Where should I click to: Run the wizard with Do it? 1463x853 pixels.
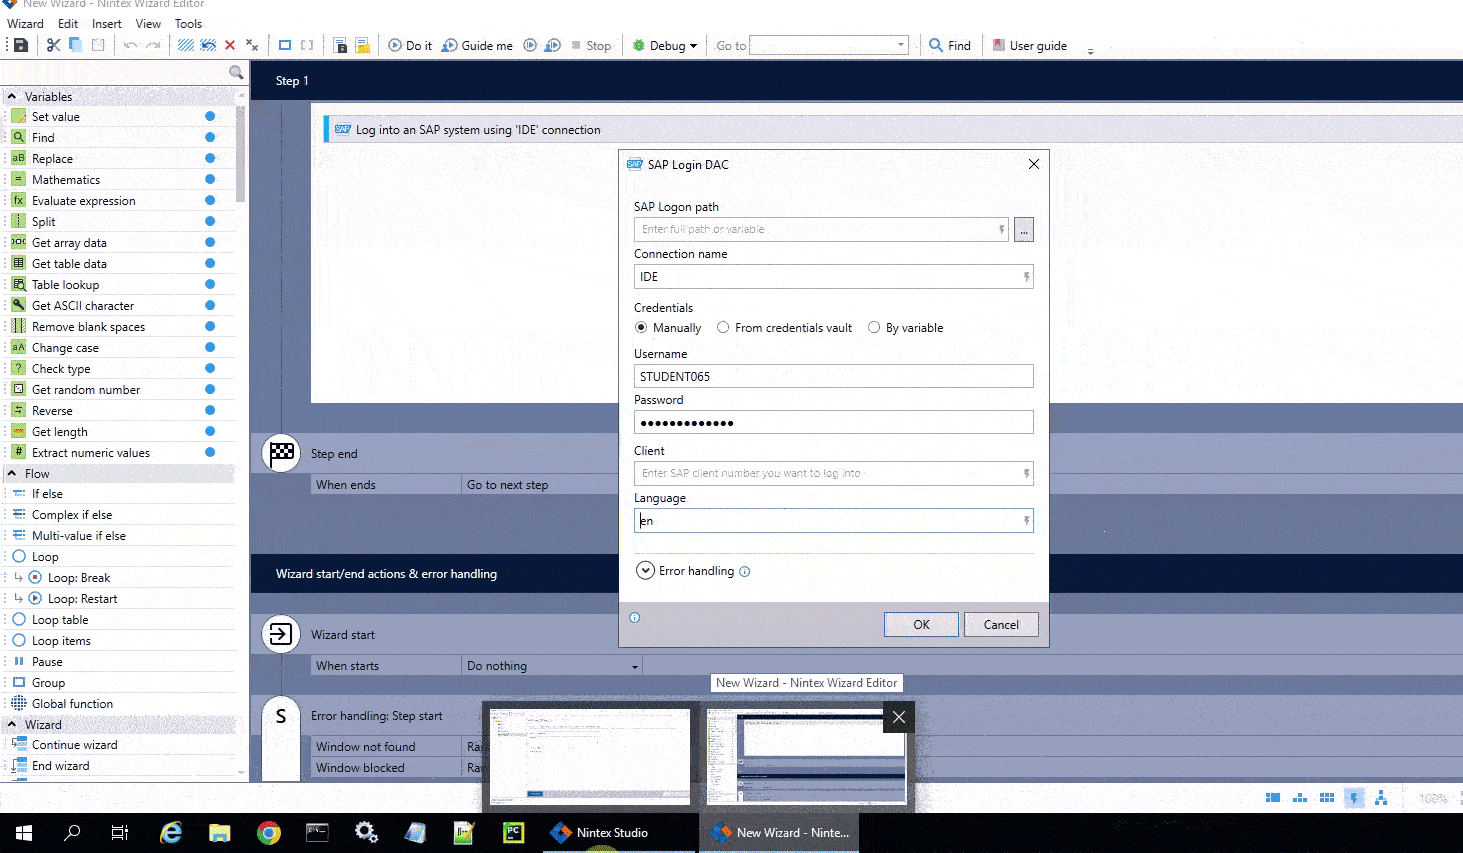(x=410, y=45)
